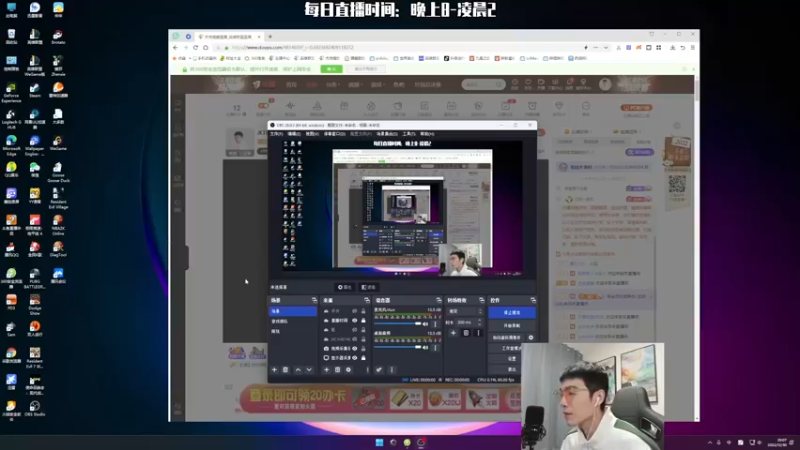This screenshot has height=450, width=800.
Task: Open browser address bar history dropdown arrow
Action: [606, 47]
